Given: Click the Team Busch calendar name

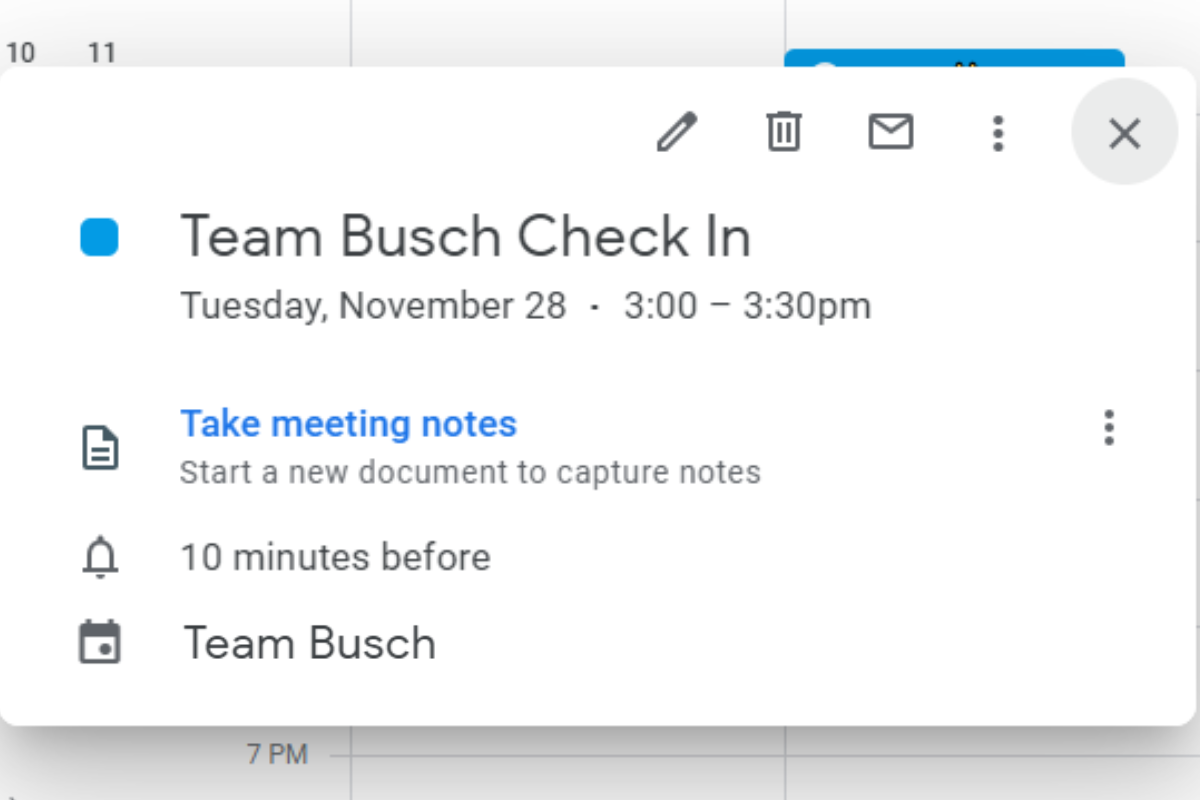Looking at the screenshot, I should (309, 643).
